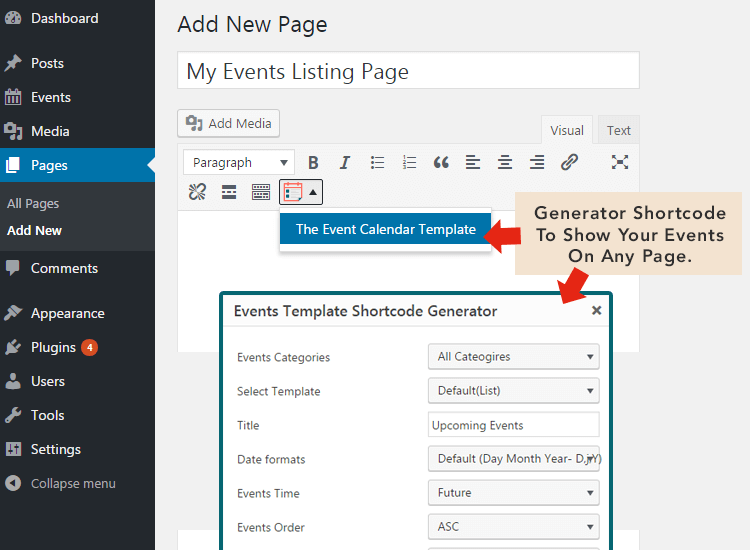Click the insert link icon
The height and width of the screenshot is (550, 750).
click(x=569, y=162)
